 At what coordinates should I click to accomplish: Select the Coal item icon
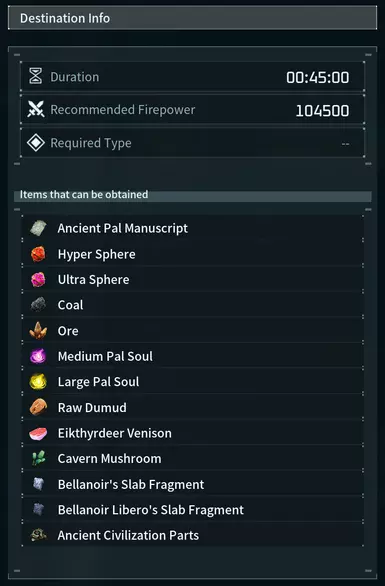click(38, 305)
